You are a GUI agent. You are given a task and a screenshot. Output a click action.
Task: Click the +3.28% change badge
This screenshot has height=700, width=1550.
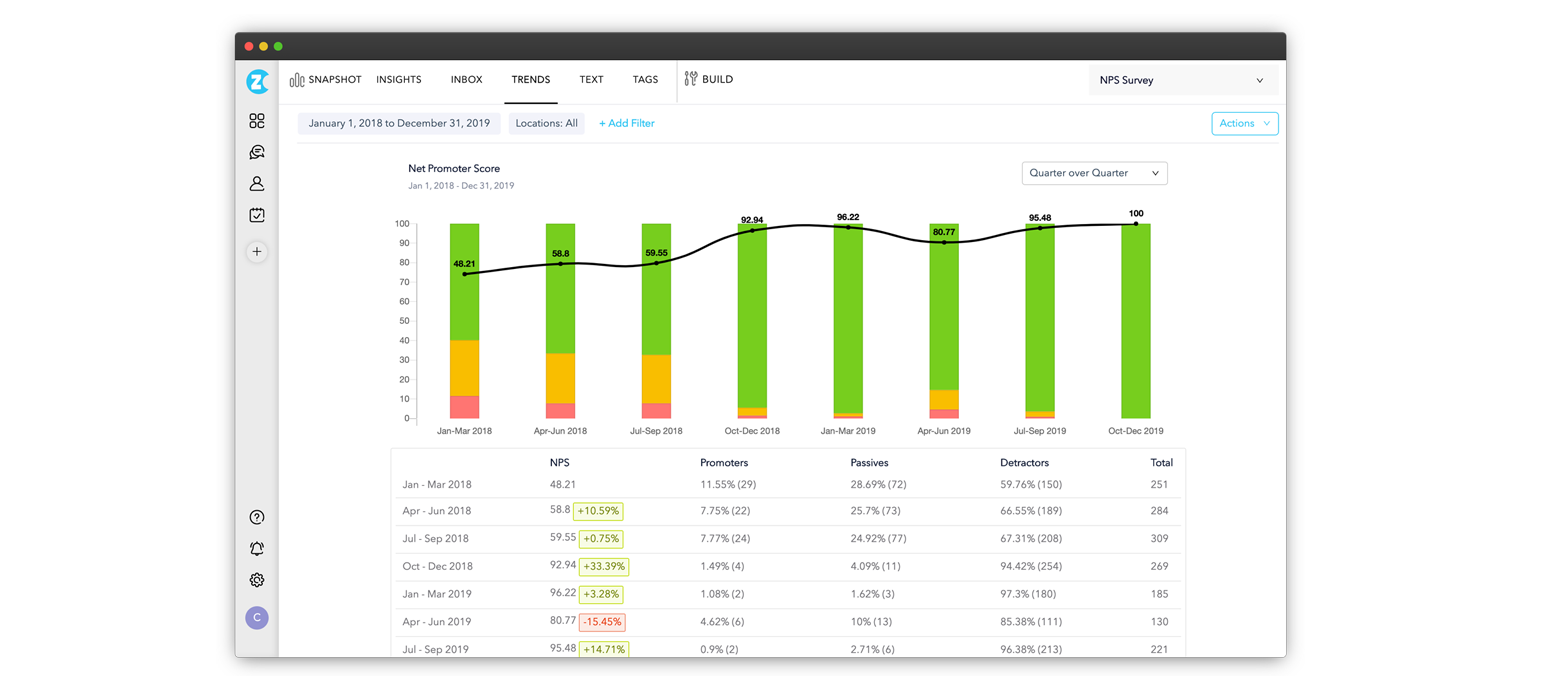[601, 594]
